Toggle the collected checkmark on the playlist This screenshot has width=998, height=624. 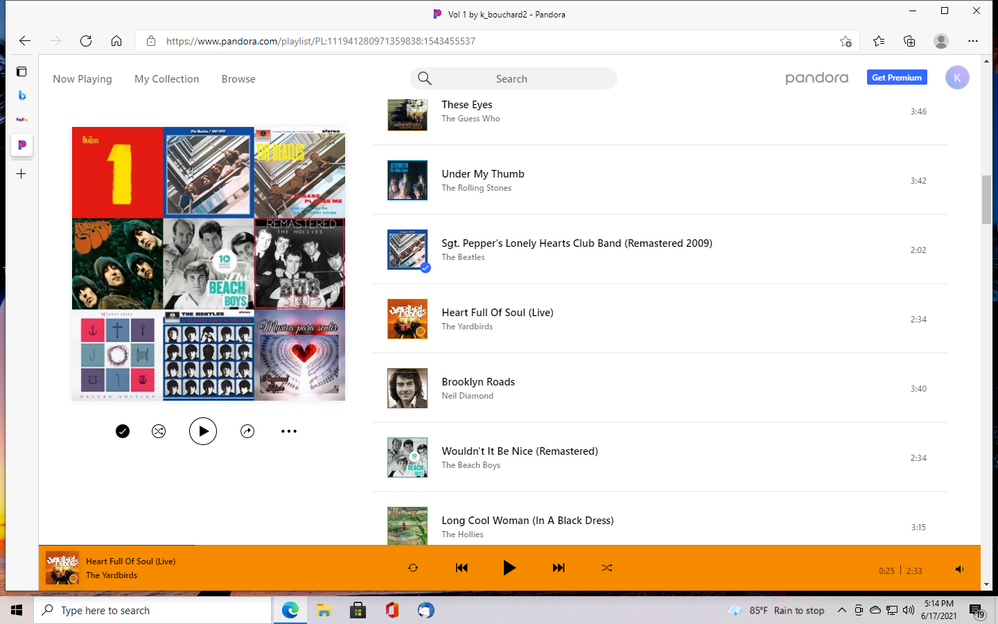point(122,431)
